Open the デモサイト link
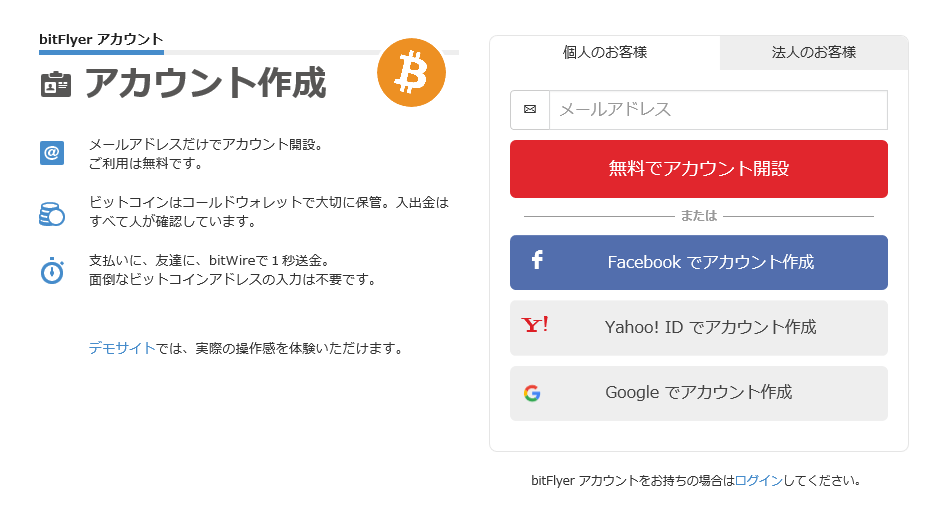Viewport: 948px width, 528px height. [122, 348]
